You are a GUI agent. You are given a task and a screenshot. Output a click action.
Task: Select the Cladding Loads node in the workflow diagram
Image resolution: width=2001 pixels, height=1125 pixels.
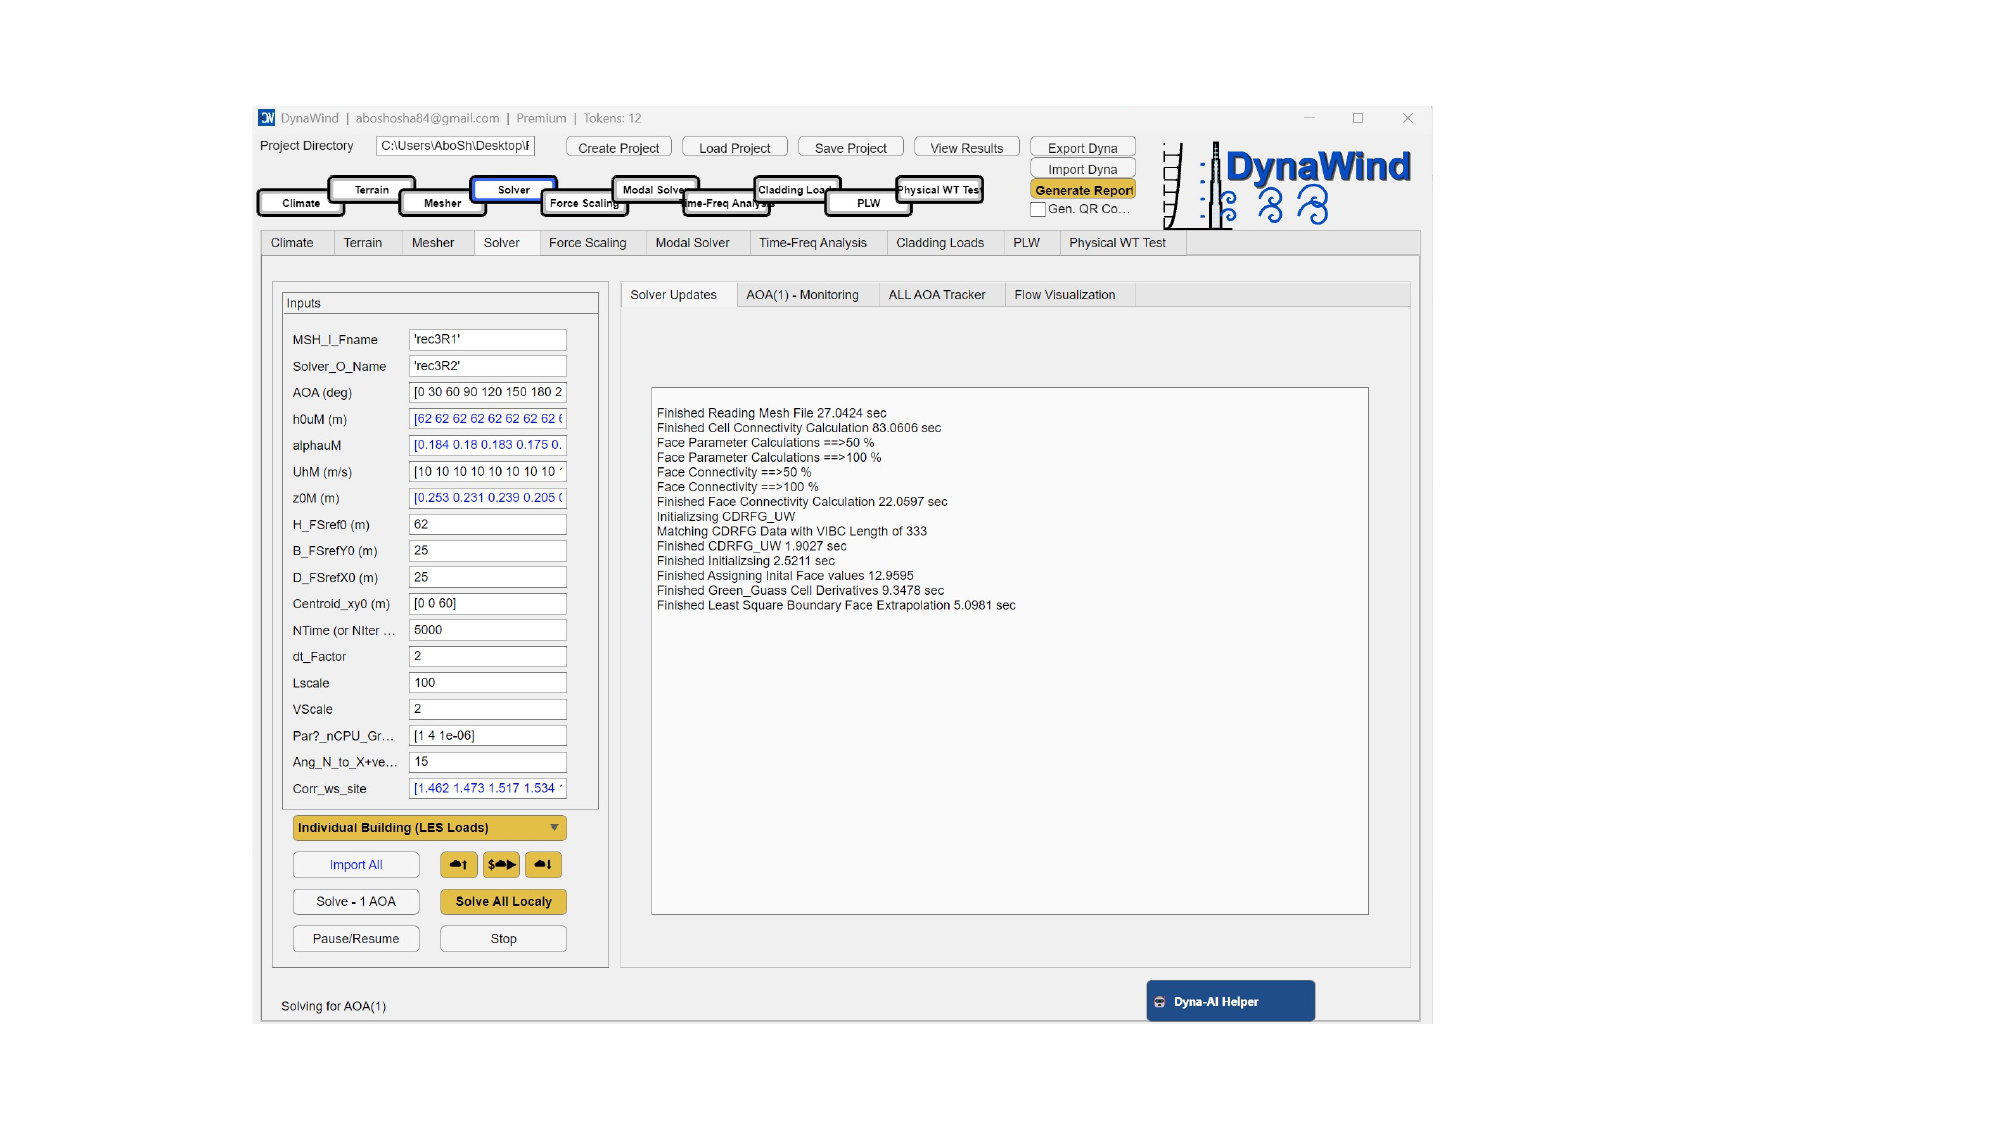click(795, 189)
